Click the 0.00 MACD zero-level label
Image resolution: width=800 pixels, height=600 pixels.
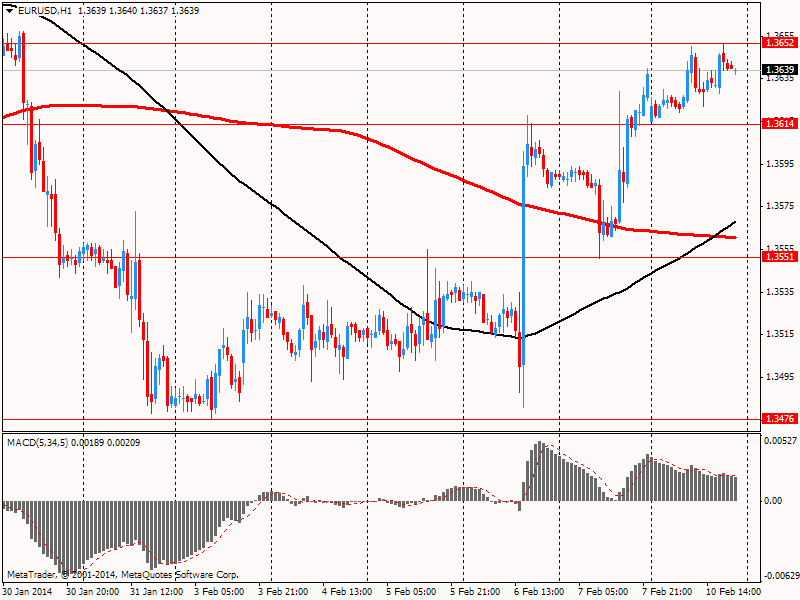click(773, 501)
